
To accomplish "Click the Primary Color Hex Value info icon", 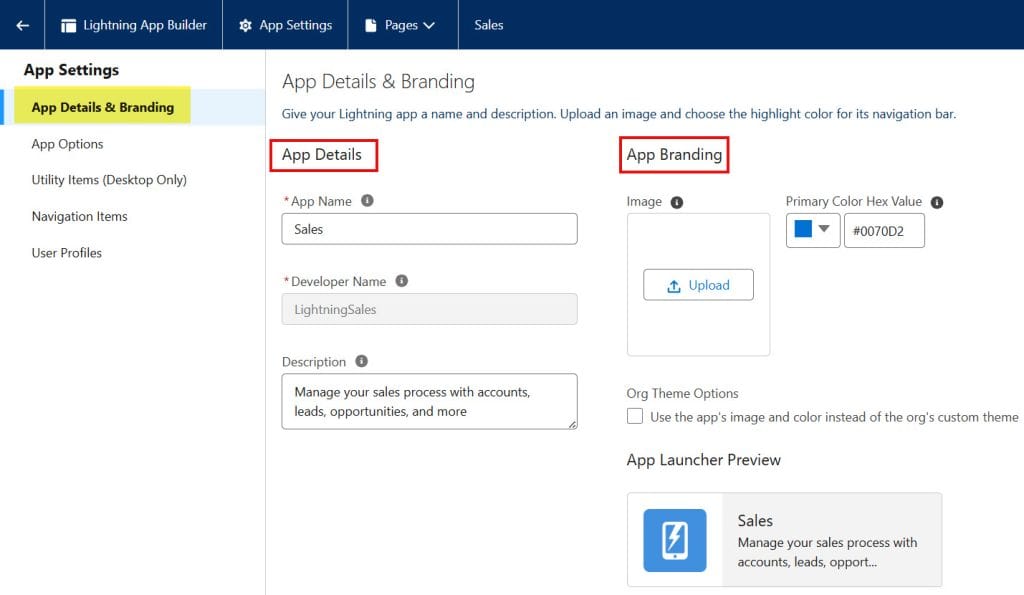I will 936,202.
